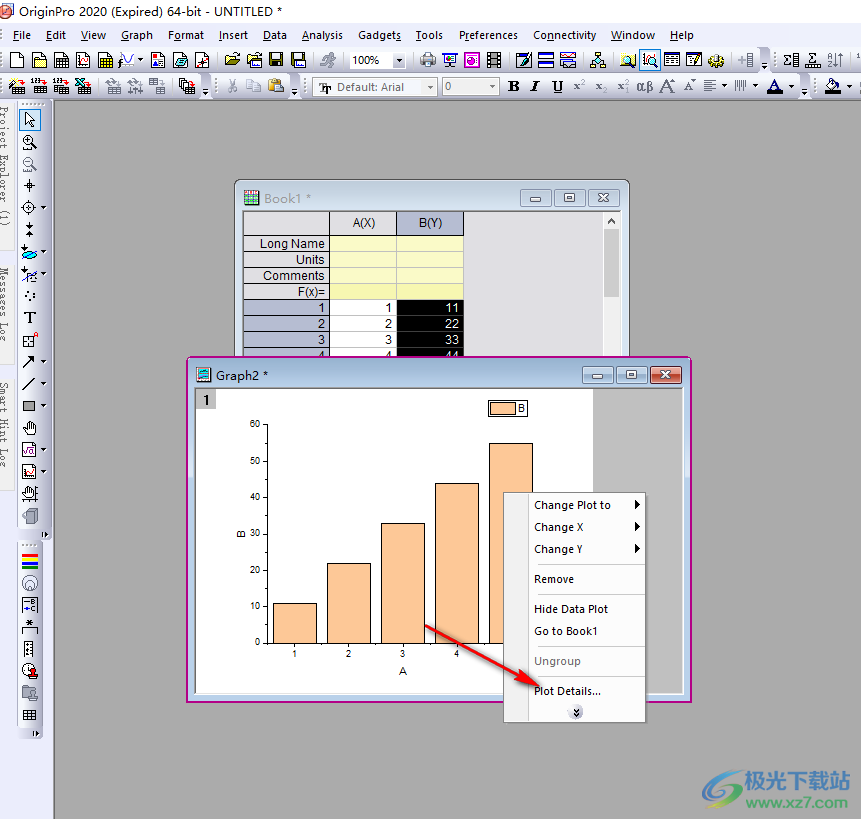Expand the Rectangle tool flyout arrow

(43, 406)
